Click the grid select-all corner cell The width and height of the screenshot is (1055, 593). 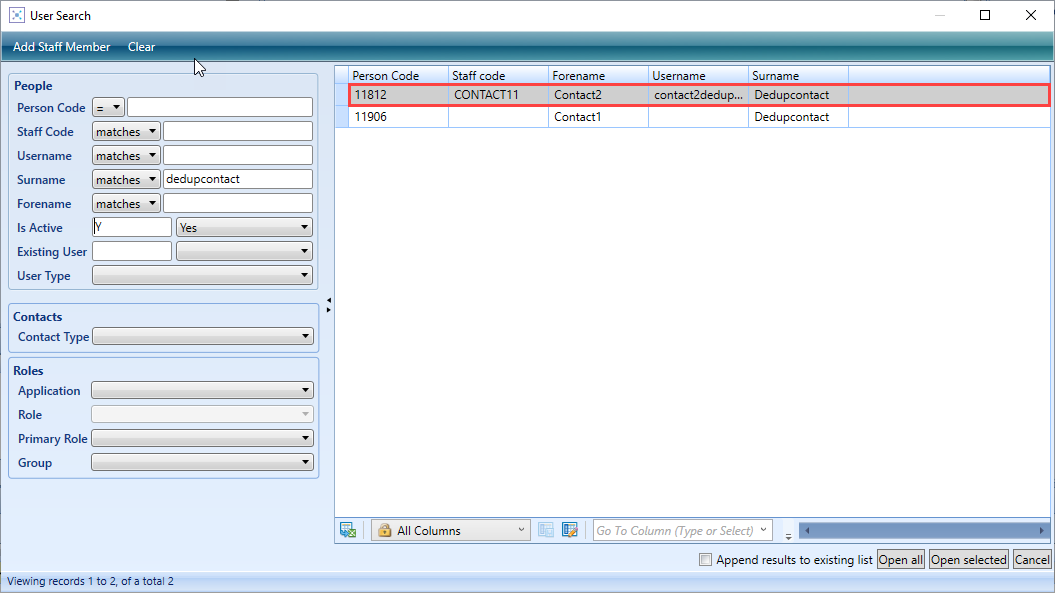[x=341, y=75]
